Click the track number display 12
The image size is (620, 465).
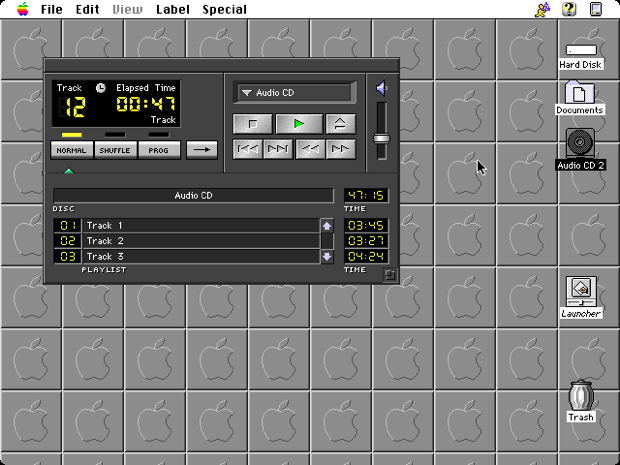(72, 107)
